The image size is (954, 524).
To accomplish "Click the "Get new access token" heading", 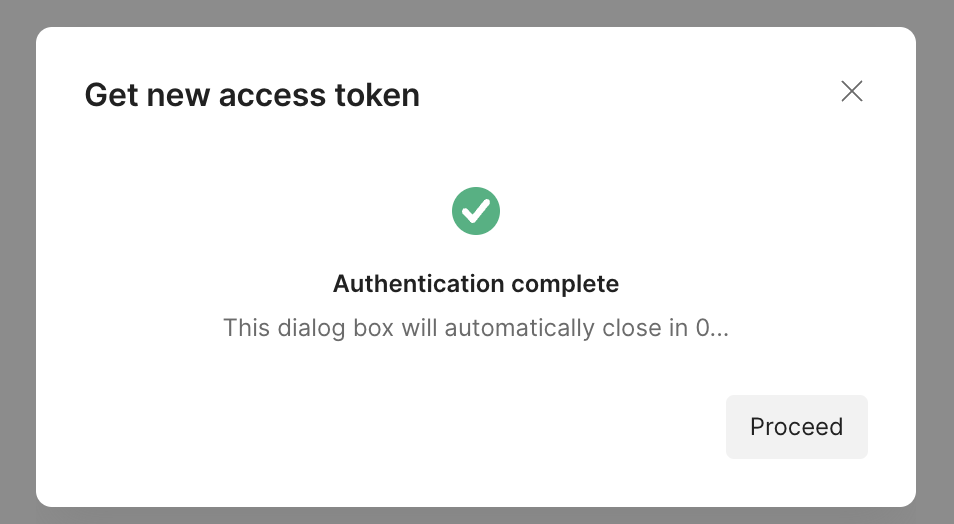I will 252,95.
